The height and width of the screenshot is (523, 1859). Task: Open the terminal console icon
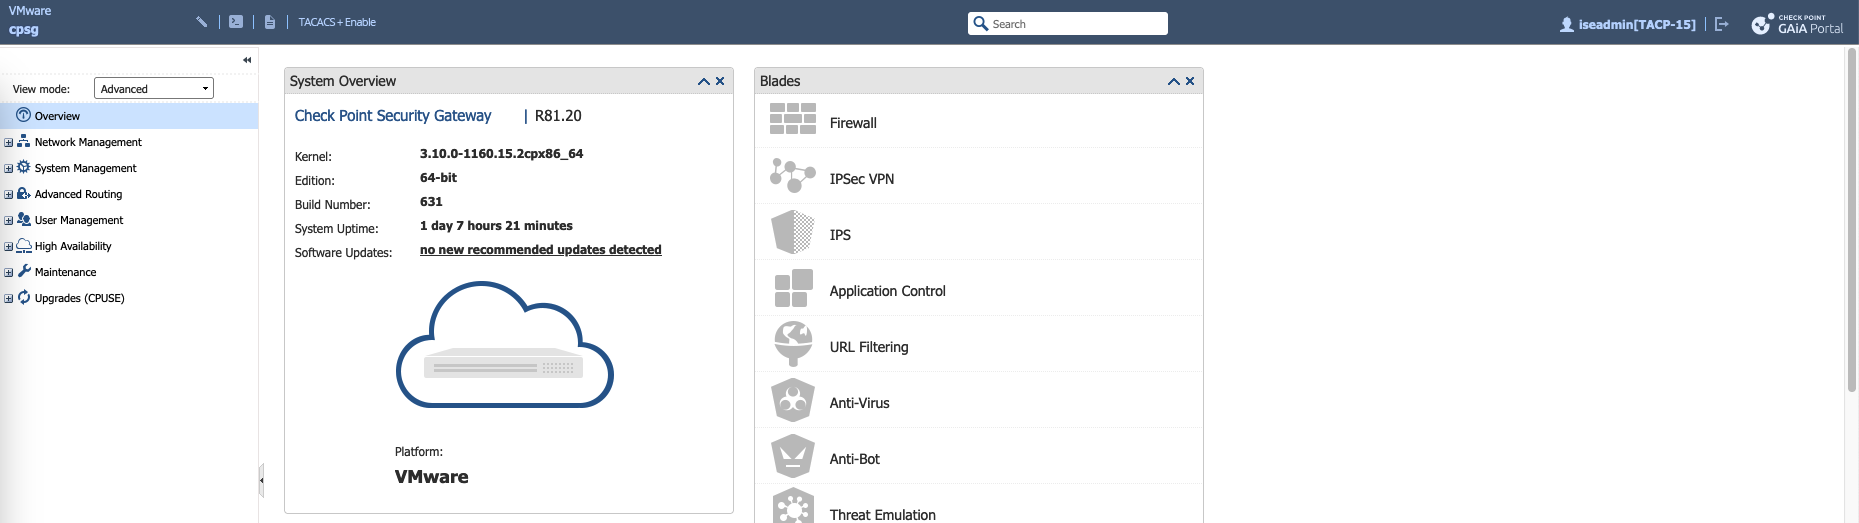(236, 22)
